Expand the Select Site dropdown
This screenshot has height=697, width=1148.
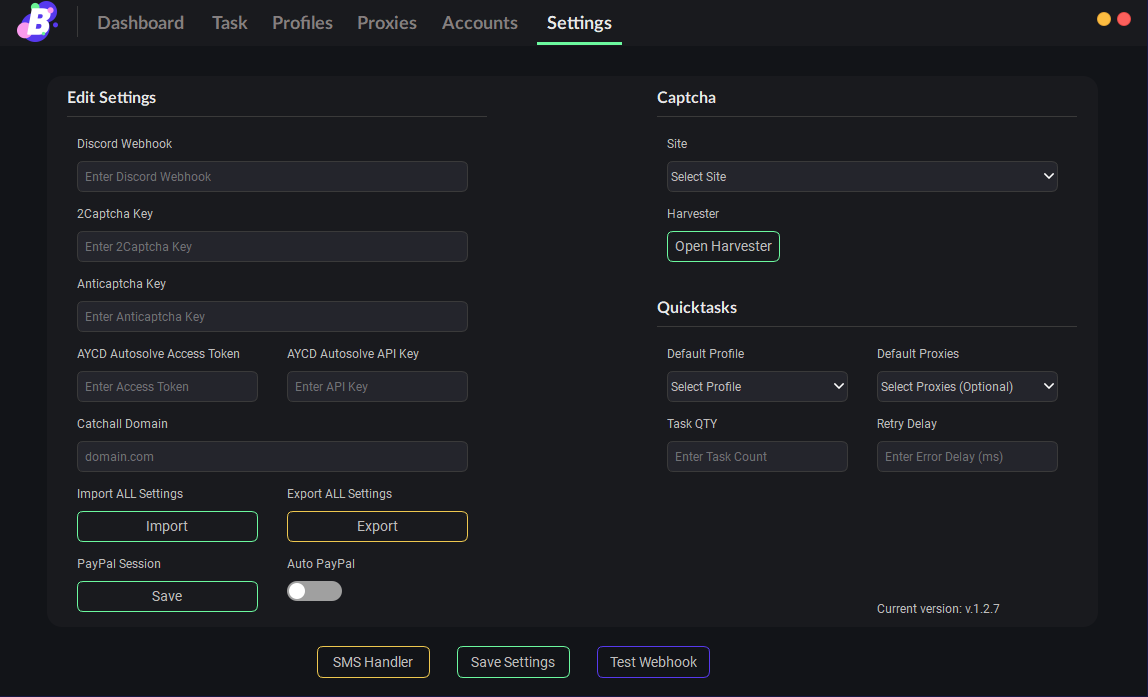(862, 177)
